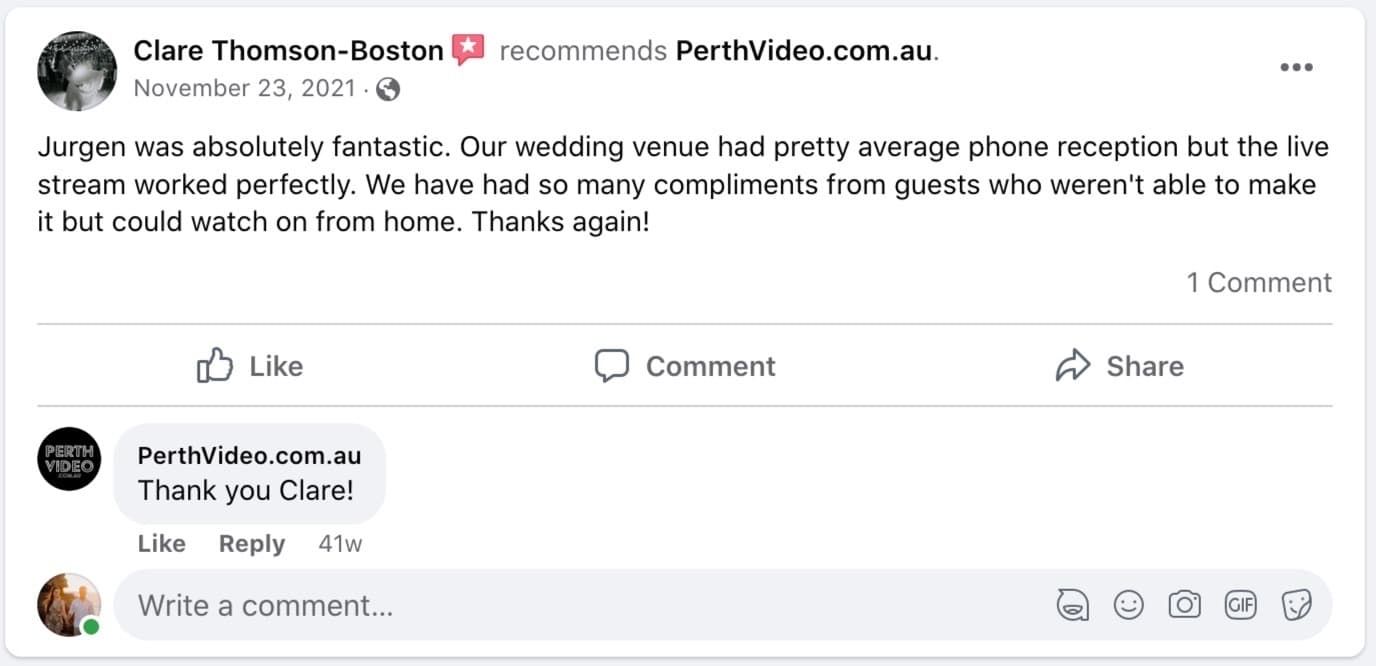Share the post using the arrow button

[1119, 366]
